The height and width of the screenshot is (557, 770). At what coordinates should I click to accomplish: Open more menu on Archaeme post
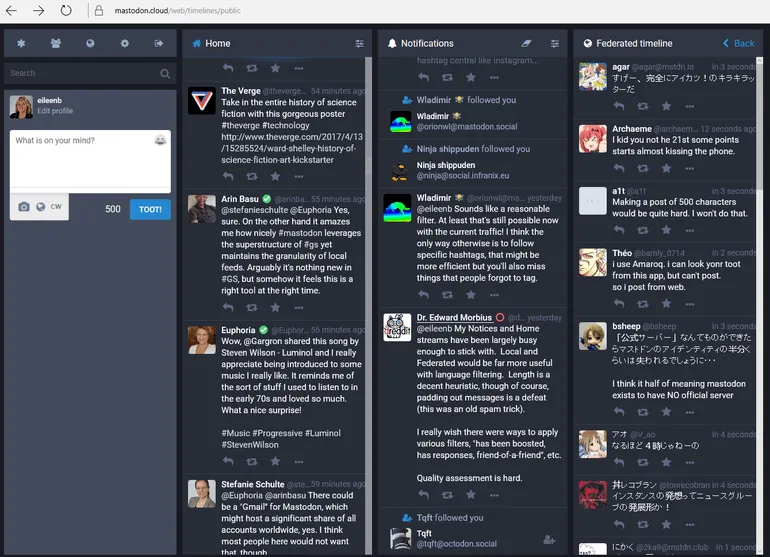coord(689,168)
